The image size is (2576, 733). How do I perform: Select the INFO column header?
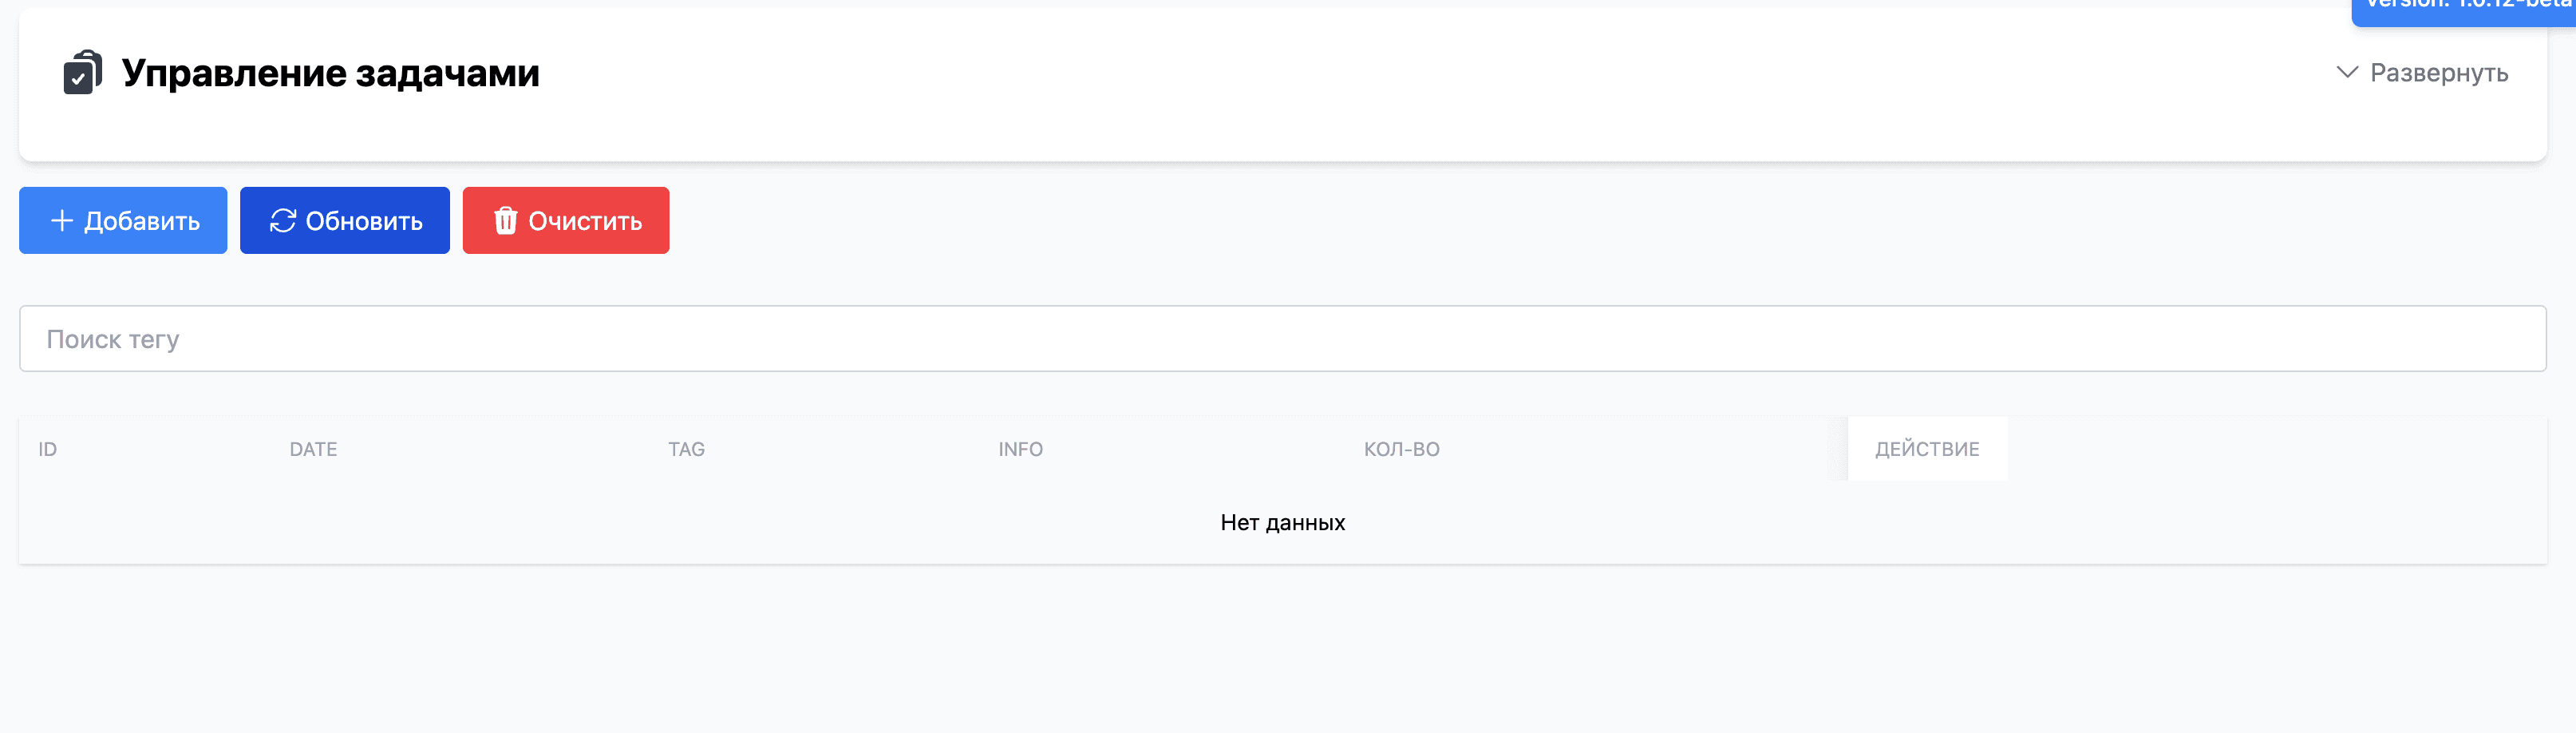pos(1020,450)
